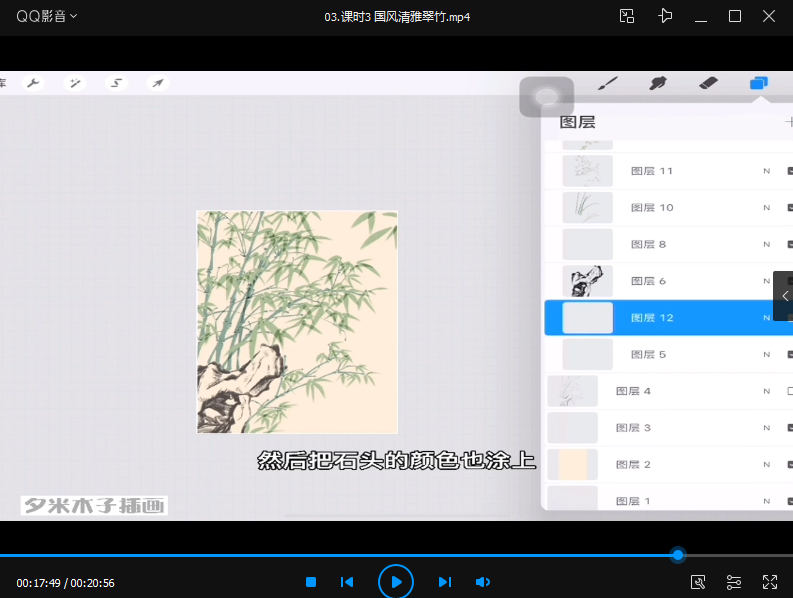The height and width of the screenshot is (598, 793).
Task: Open the magic wand adjustments tool
Action: (75, 83)
